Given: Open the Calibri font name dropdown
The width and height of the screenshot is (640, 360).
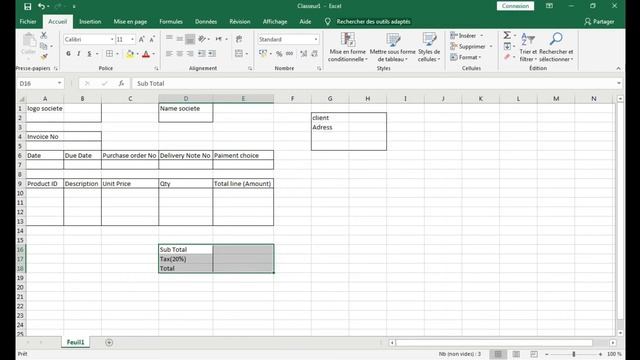Looking at the screenshot, I should click(112, 39).
